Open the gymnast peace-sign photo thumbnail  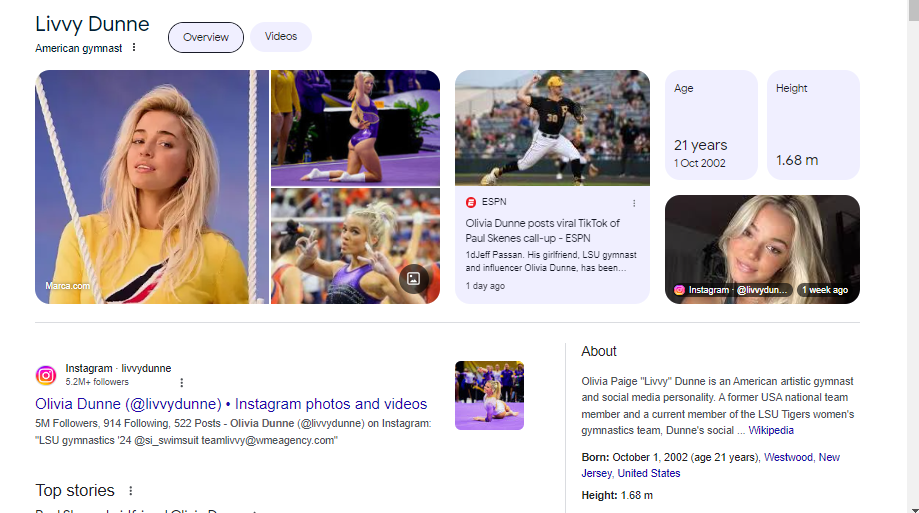pyautogui.click(x=355, y=246)
